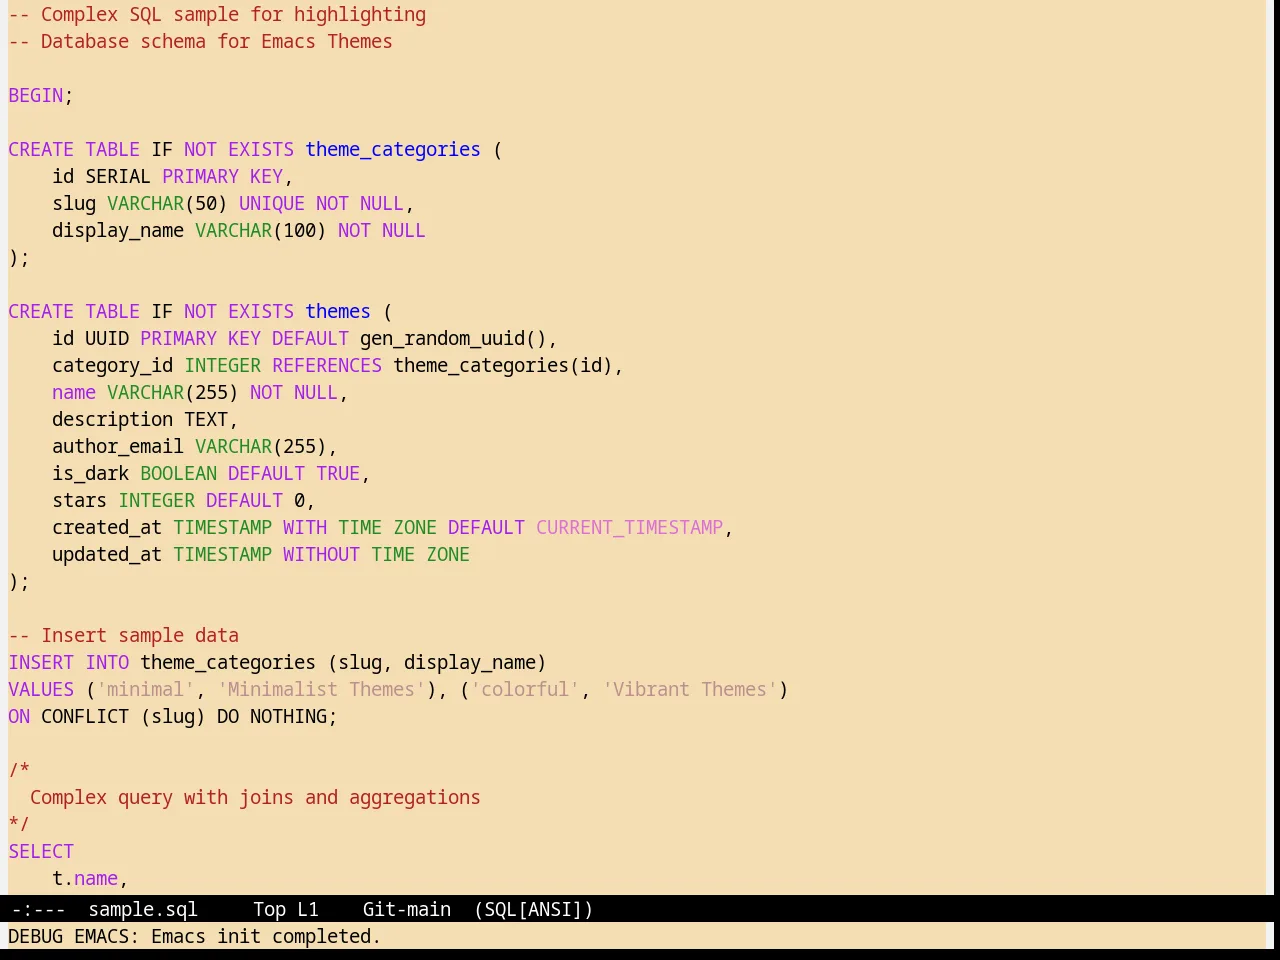1280x960 pixels.
Task: Click the 'Vibrant Themes' string literal
Action: 690,689
